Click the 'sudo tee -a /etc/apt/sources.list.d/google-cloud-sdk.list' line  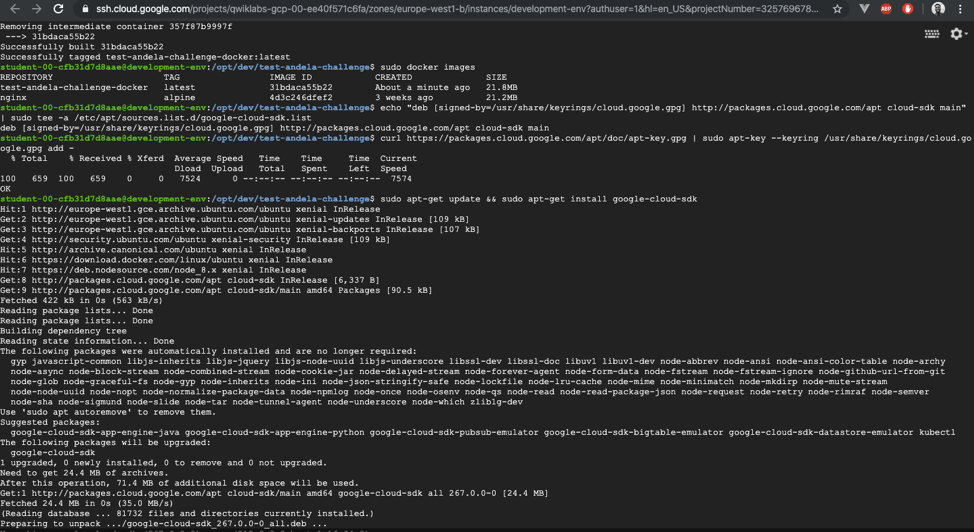(156, 118)
